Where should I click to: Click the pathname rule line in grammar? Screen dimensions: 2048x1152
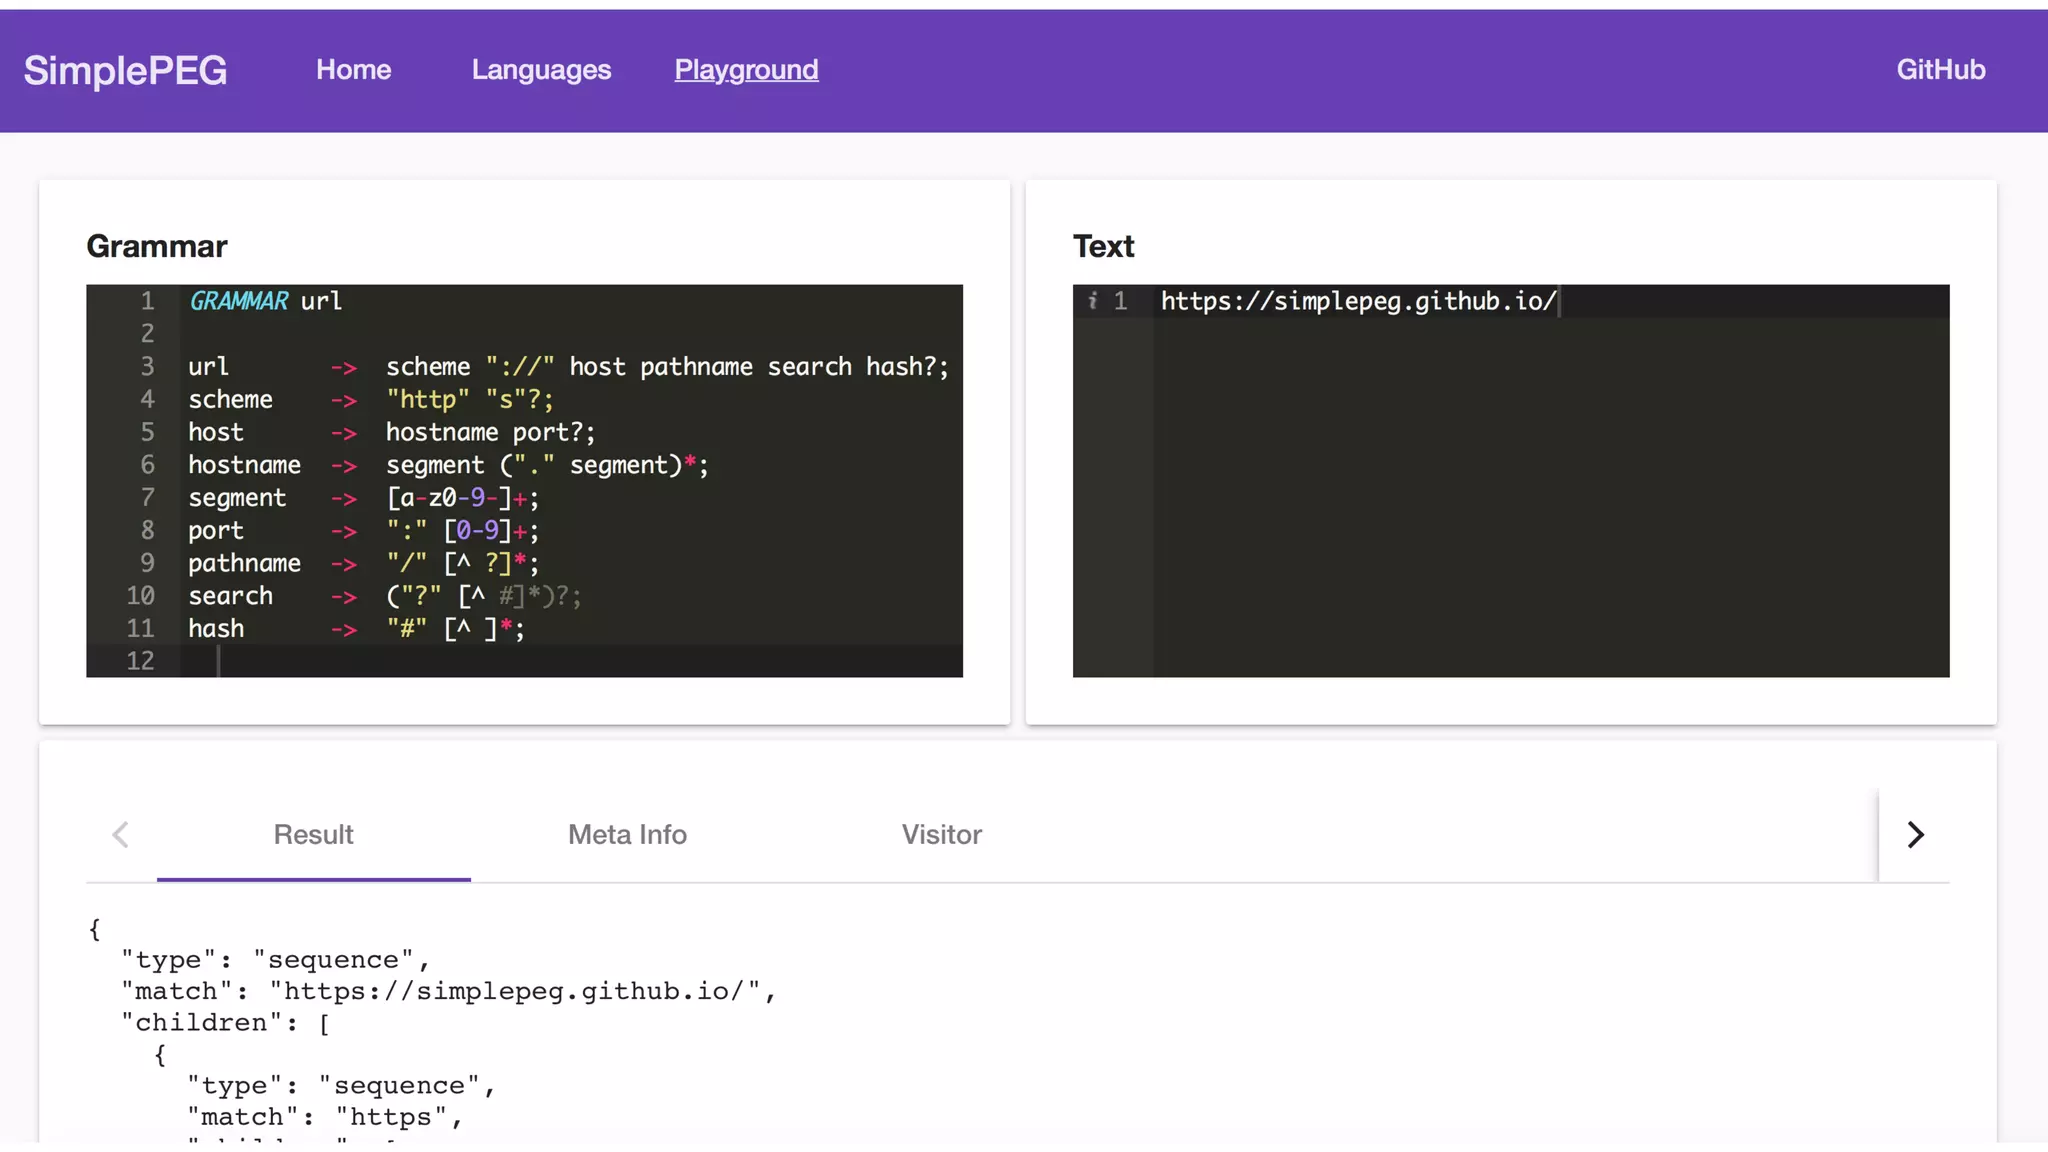244,564
